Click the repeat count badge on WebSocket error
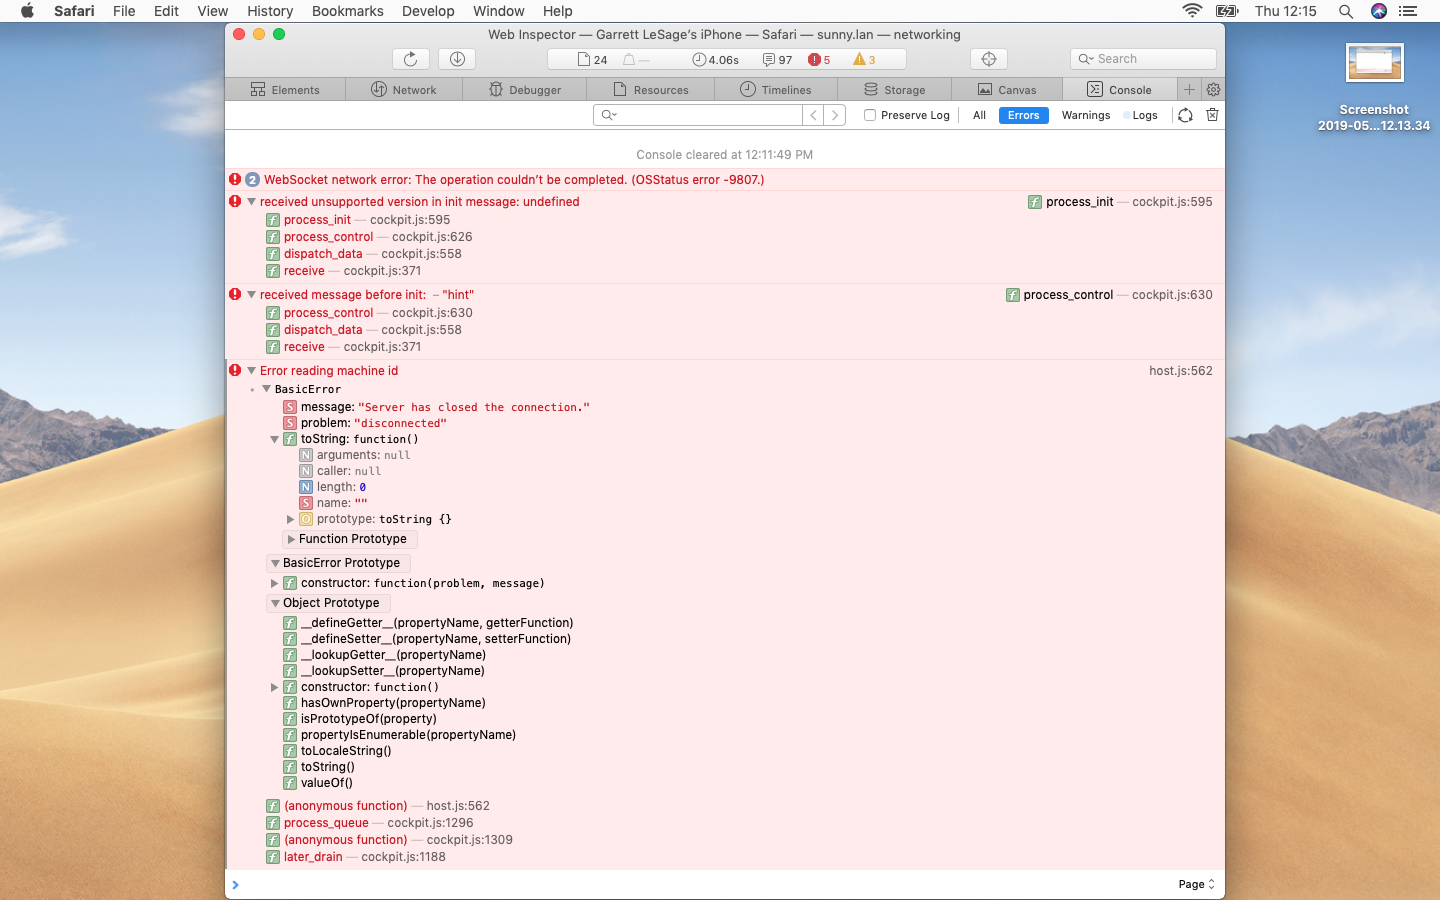The height and width of the screenshot is (900, 1440). 252,180
